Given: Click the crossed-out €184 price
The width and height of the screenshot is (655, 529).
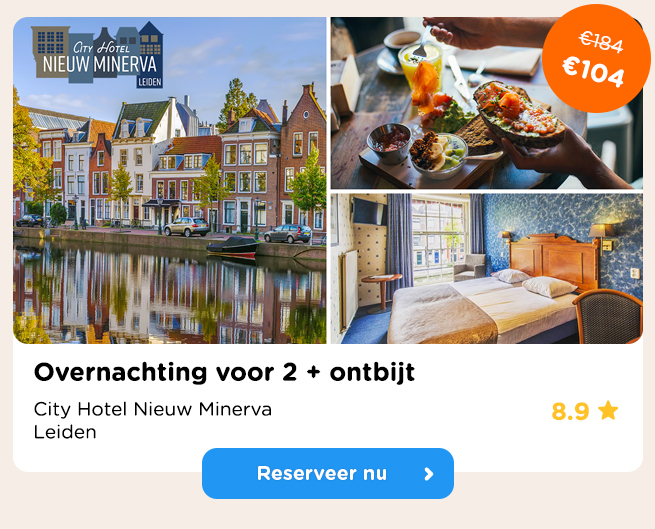Looking at the screenshot, I should [x=601, y=42].
